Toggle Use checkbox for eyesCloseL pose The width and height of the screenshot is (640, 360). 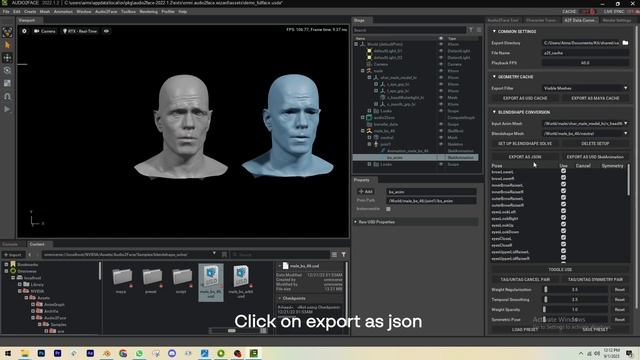563,238
